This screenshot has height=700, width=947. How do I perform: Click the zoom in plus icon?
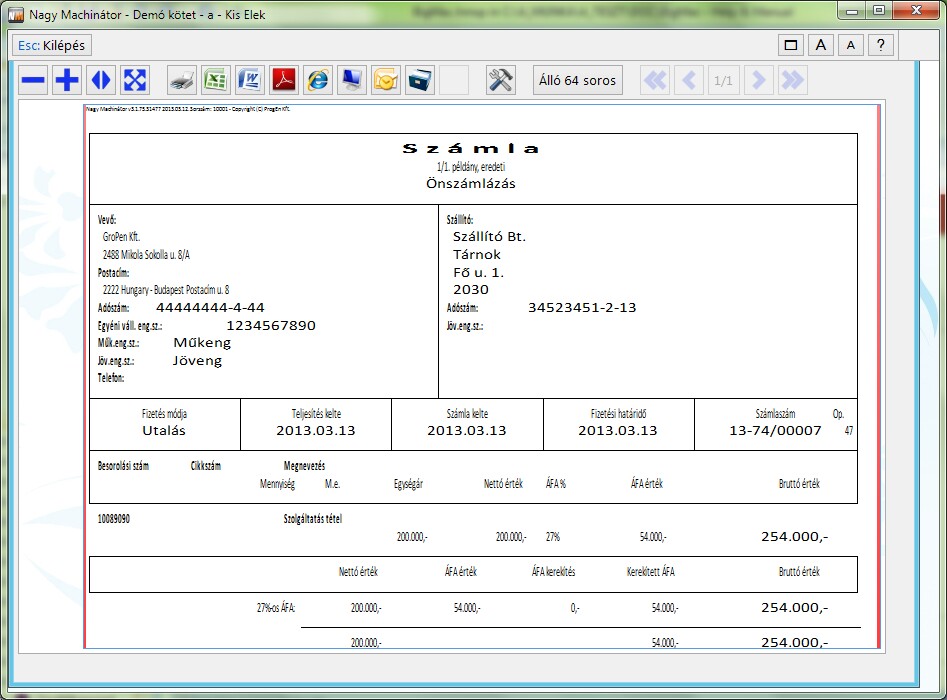click(67, 80)
